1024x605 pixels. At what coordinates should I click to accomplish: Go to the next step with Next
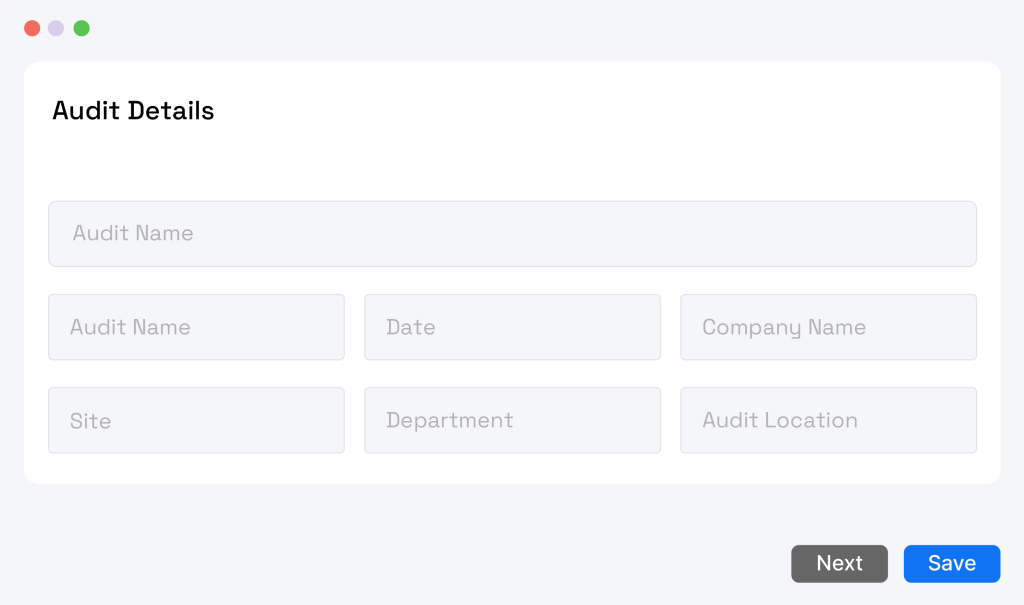(x=839, y=564)
